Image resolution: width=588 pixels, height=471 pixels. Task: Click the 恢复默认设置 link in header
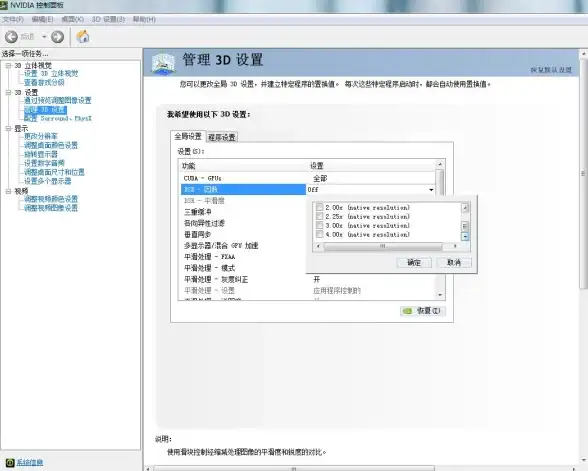(x=551, y=70)
